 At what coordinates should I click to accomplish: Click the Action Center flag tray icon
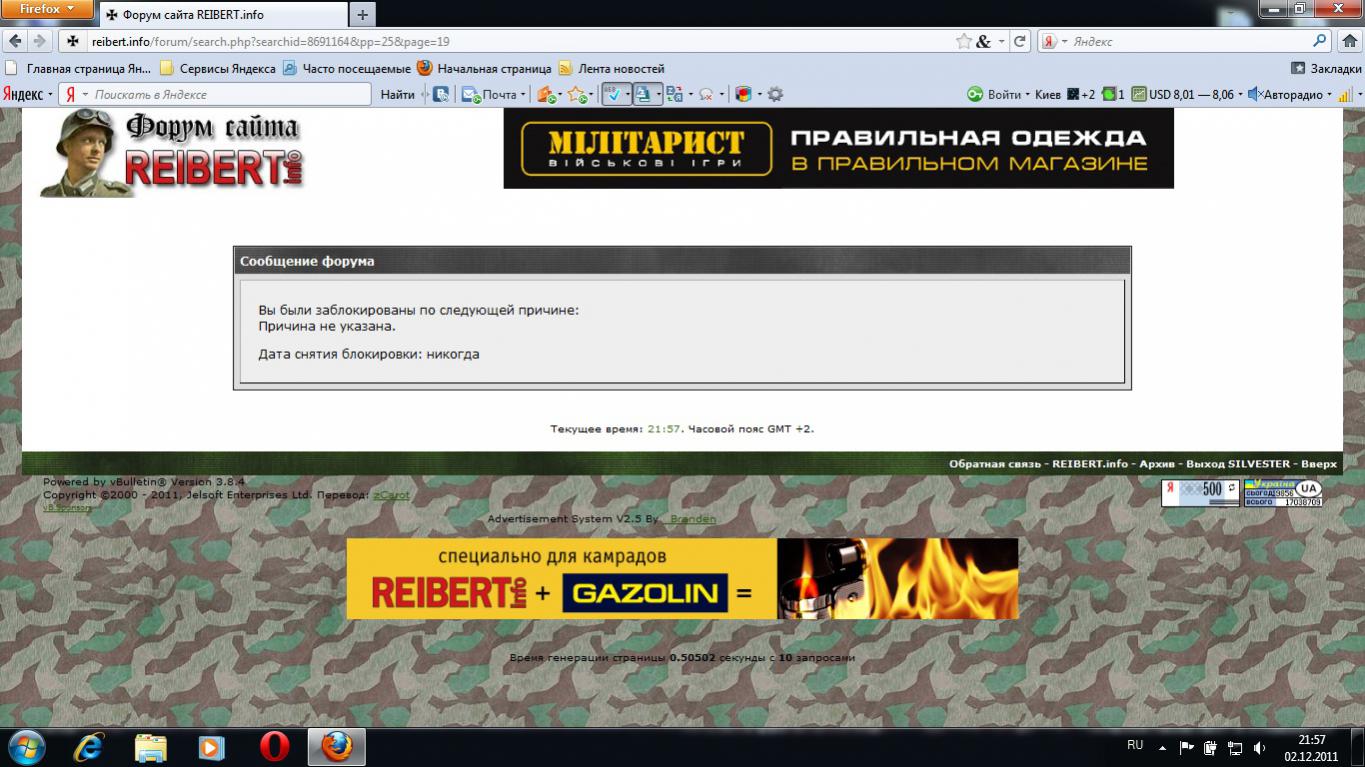(x=1187, y=747)
